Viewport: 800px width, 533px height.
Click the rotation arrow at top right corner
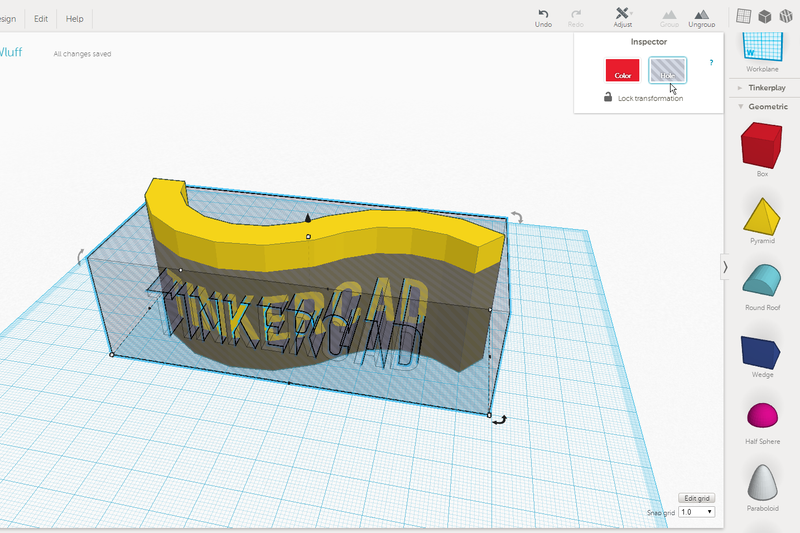tap(517, 217)
